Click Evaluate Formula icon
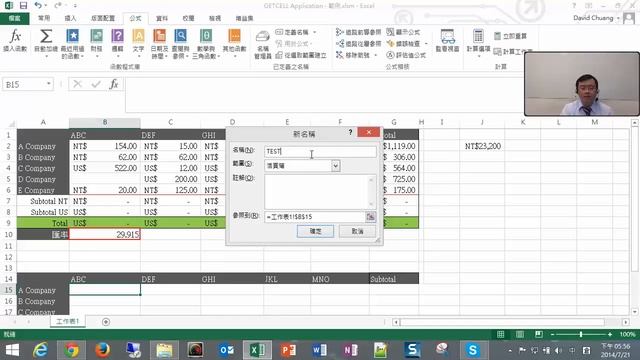The height and width of the screenshot is (360, 640). [x=390, y=55]
